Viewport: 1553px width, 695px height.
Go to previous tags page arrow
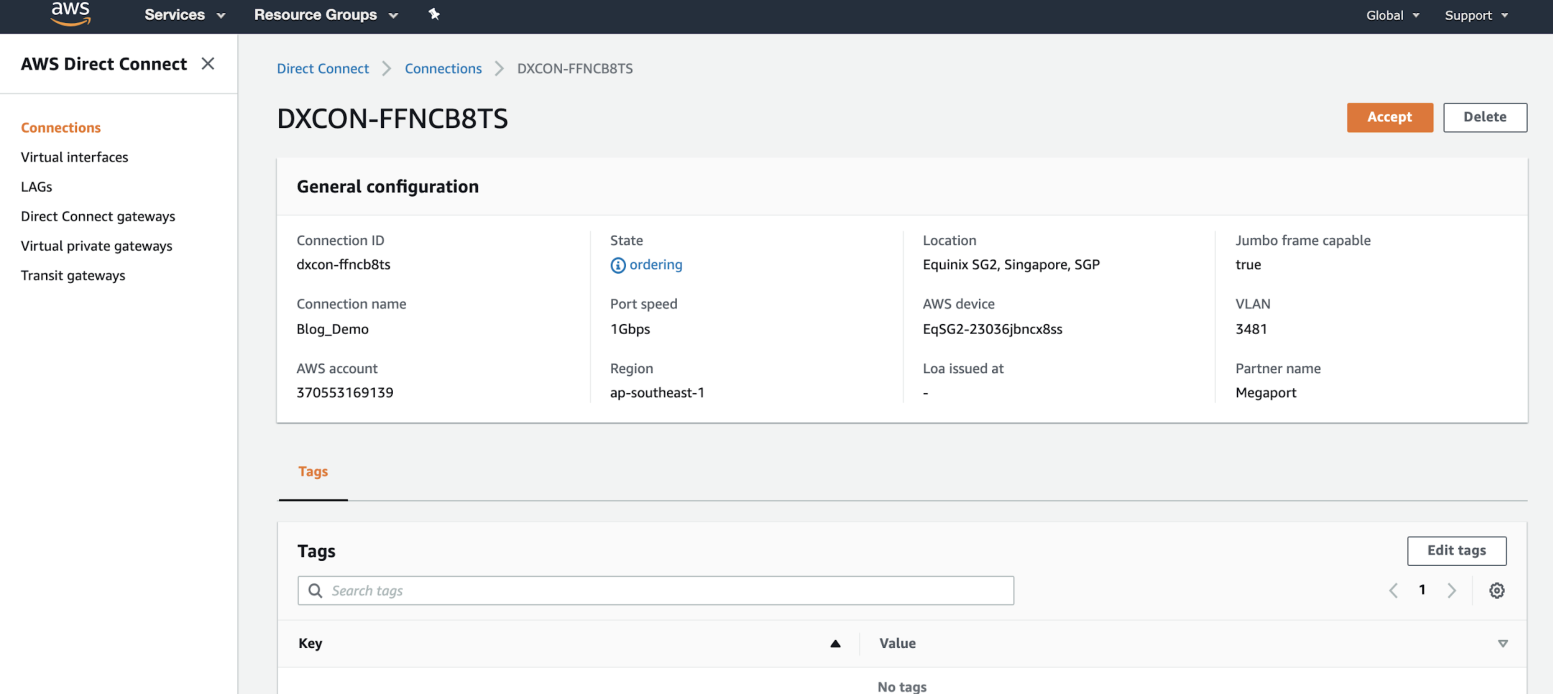point(1393,590)
